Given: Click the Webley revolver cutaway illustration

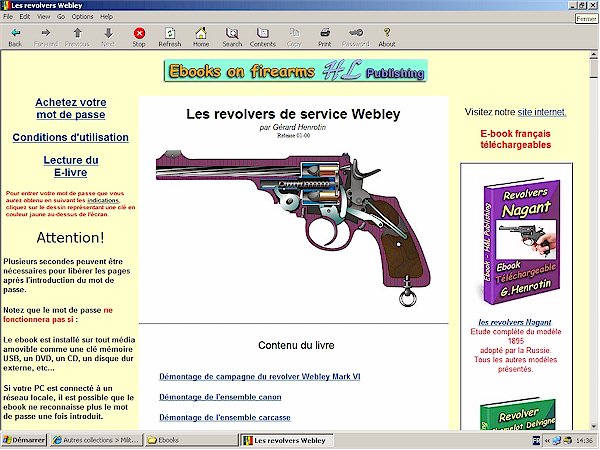Looking at the screenshot, I should (x=293, y=228).
